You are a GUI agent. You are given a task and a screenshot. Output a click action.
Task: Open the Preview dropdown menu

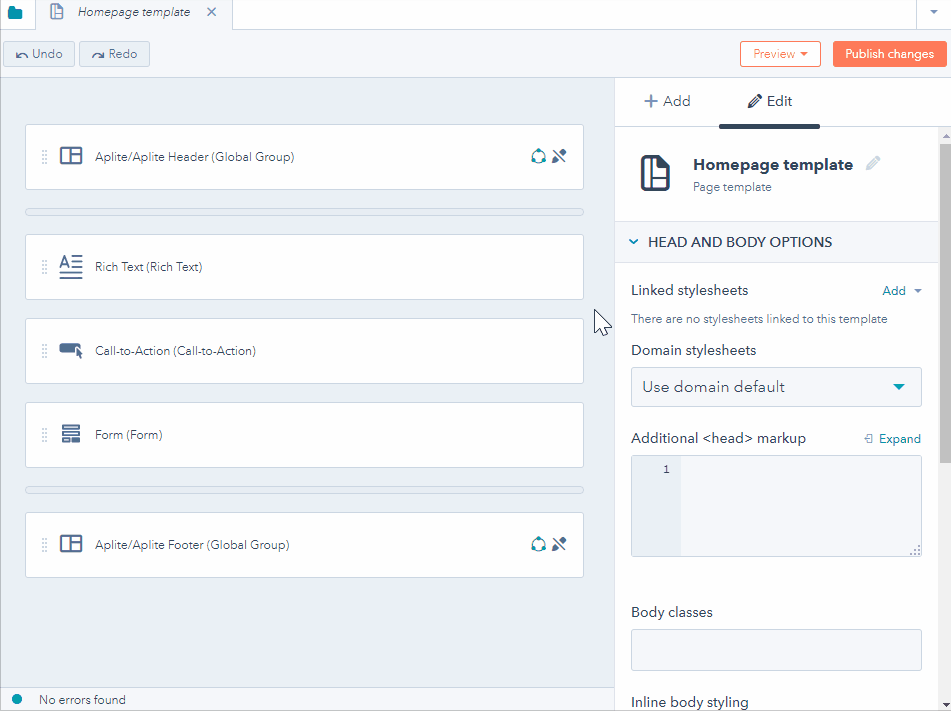point(780,54)
